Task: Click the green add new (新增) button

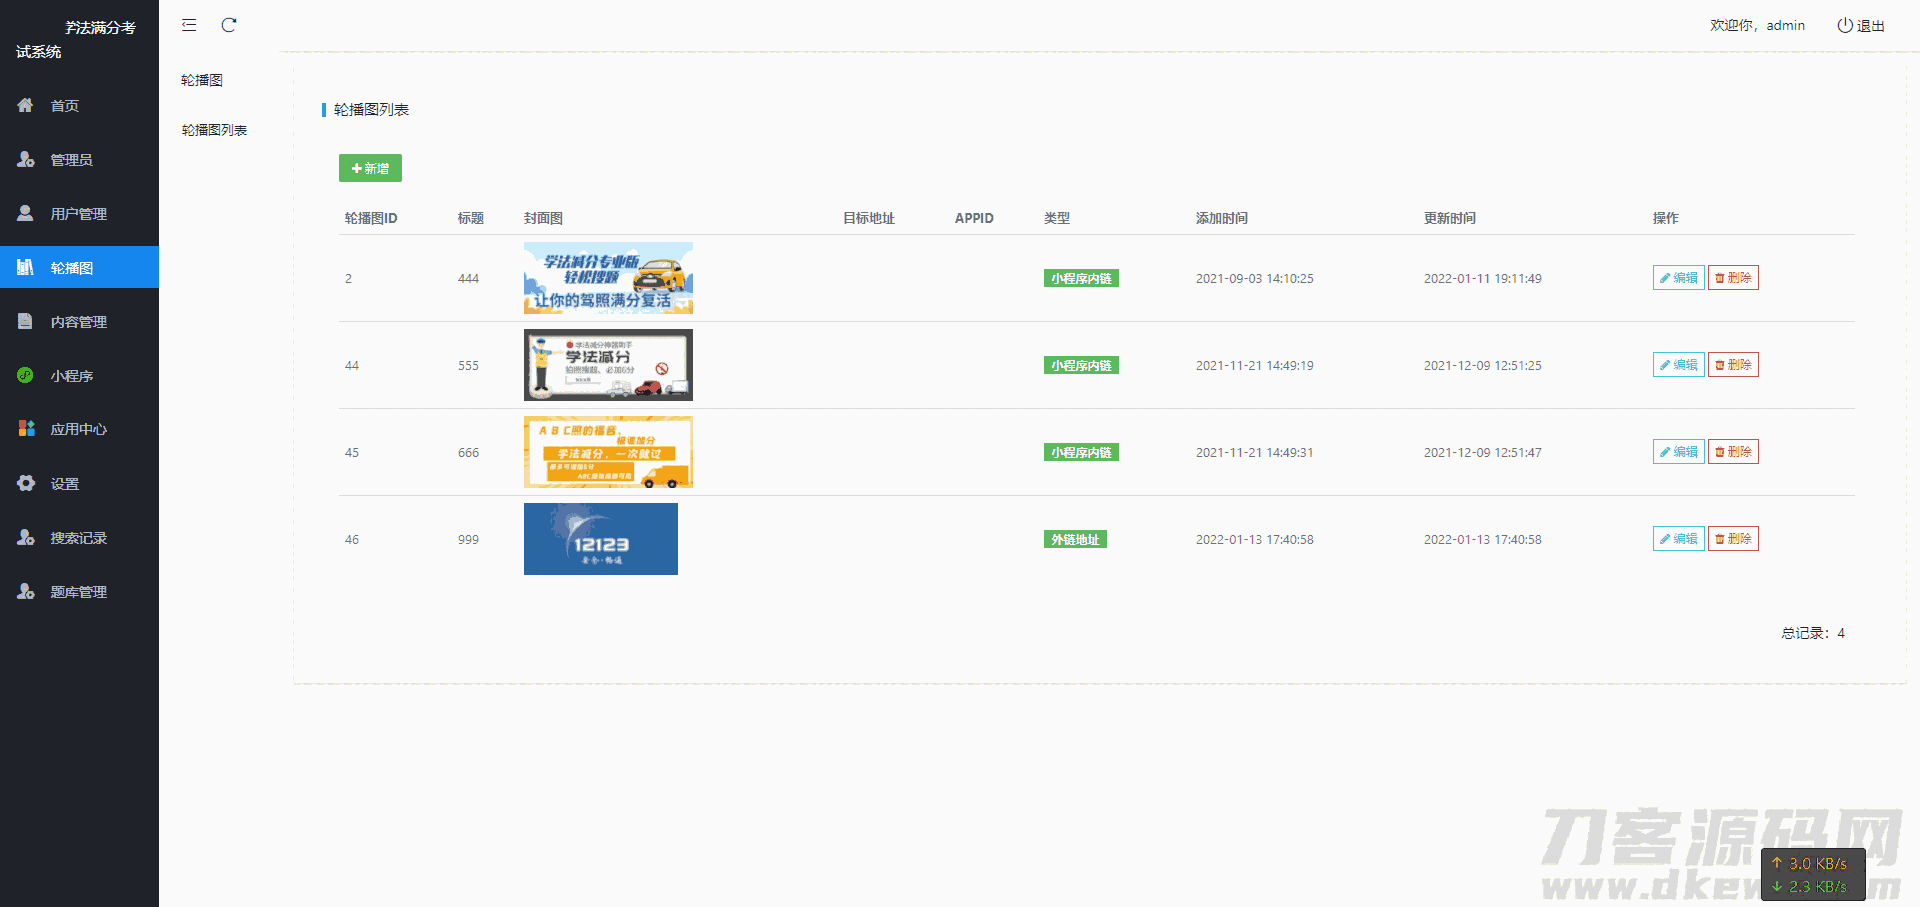Action: [370, 168]
